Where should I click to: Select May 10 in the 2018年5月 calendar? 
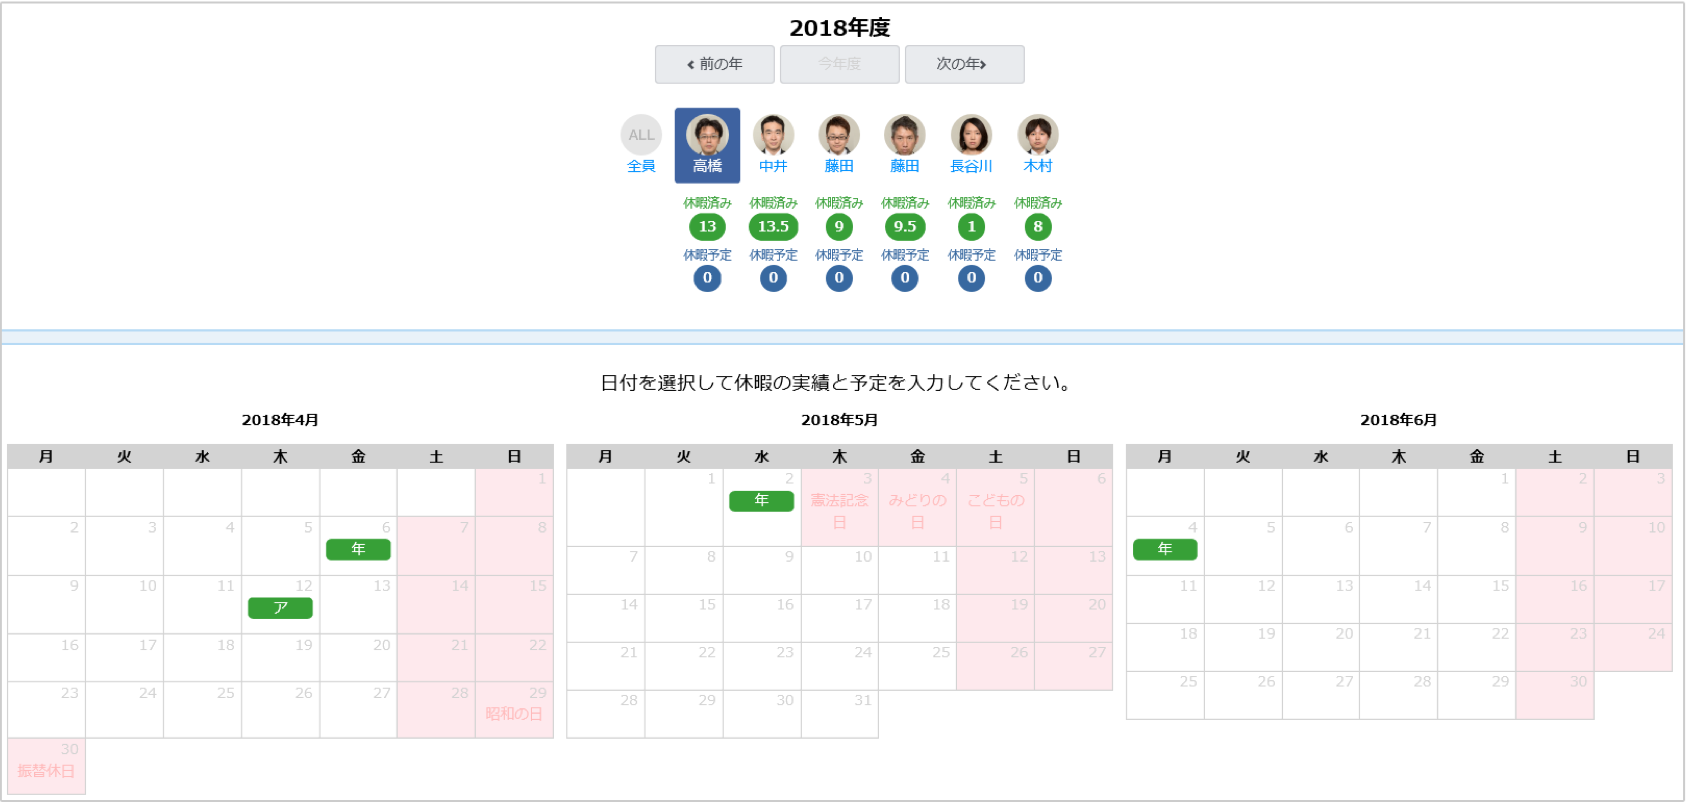tap(839, 570)
